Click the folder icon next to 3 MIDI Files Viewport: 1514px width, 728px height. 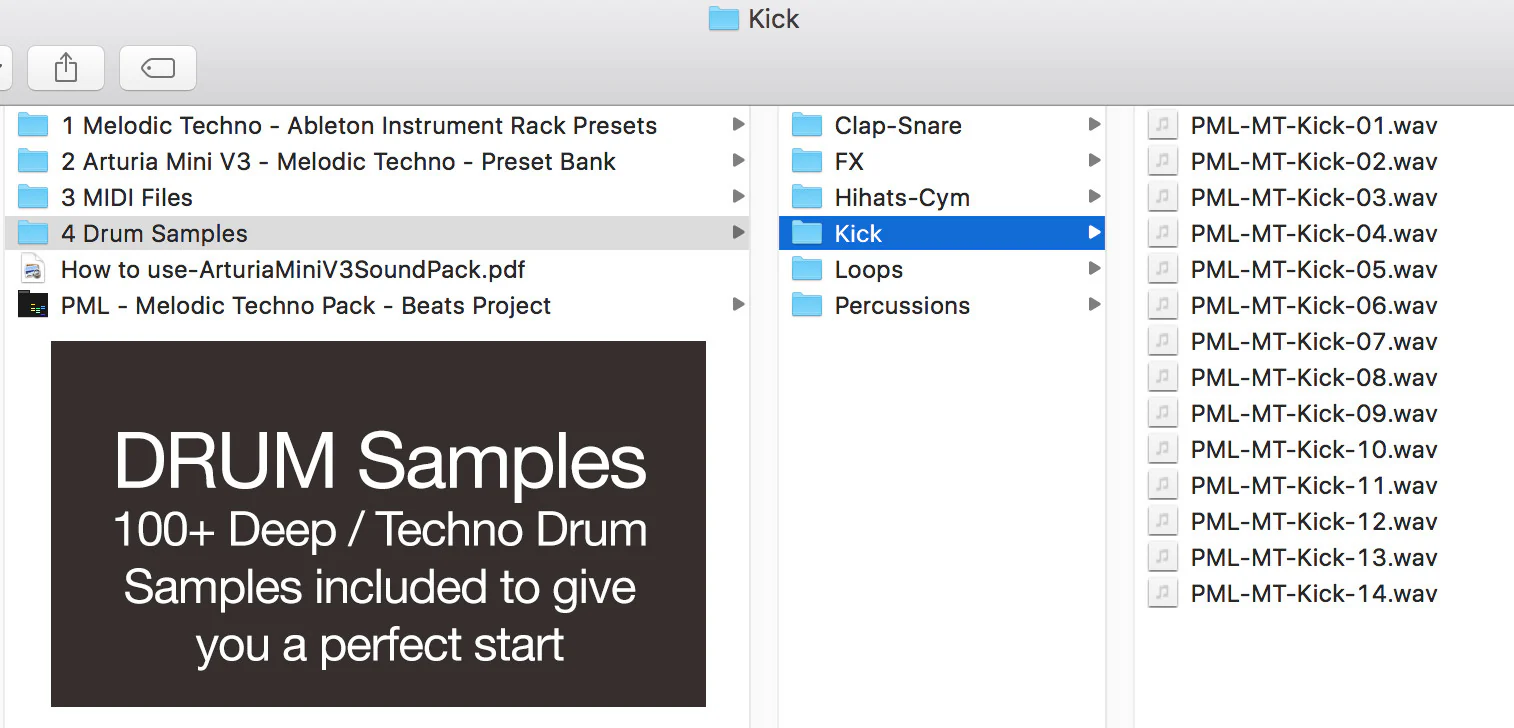pos(33,197)
